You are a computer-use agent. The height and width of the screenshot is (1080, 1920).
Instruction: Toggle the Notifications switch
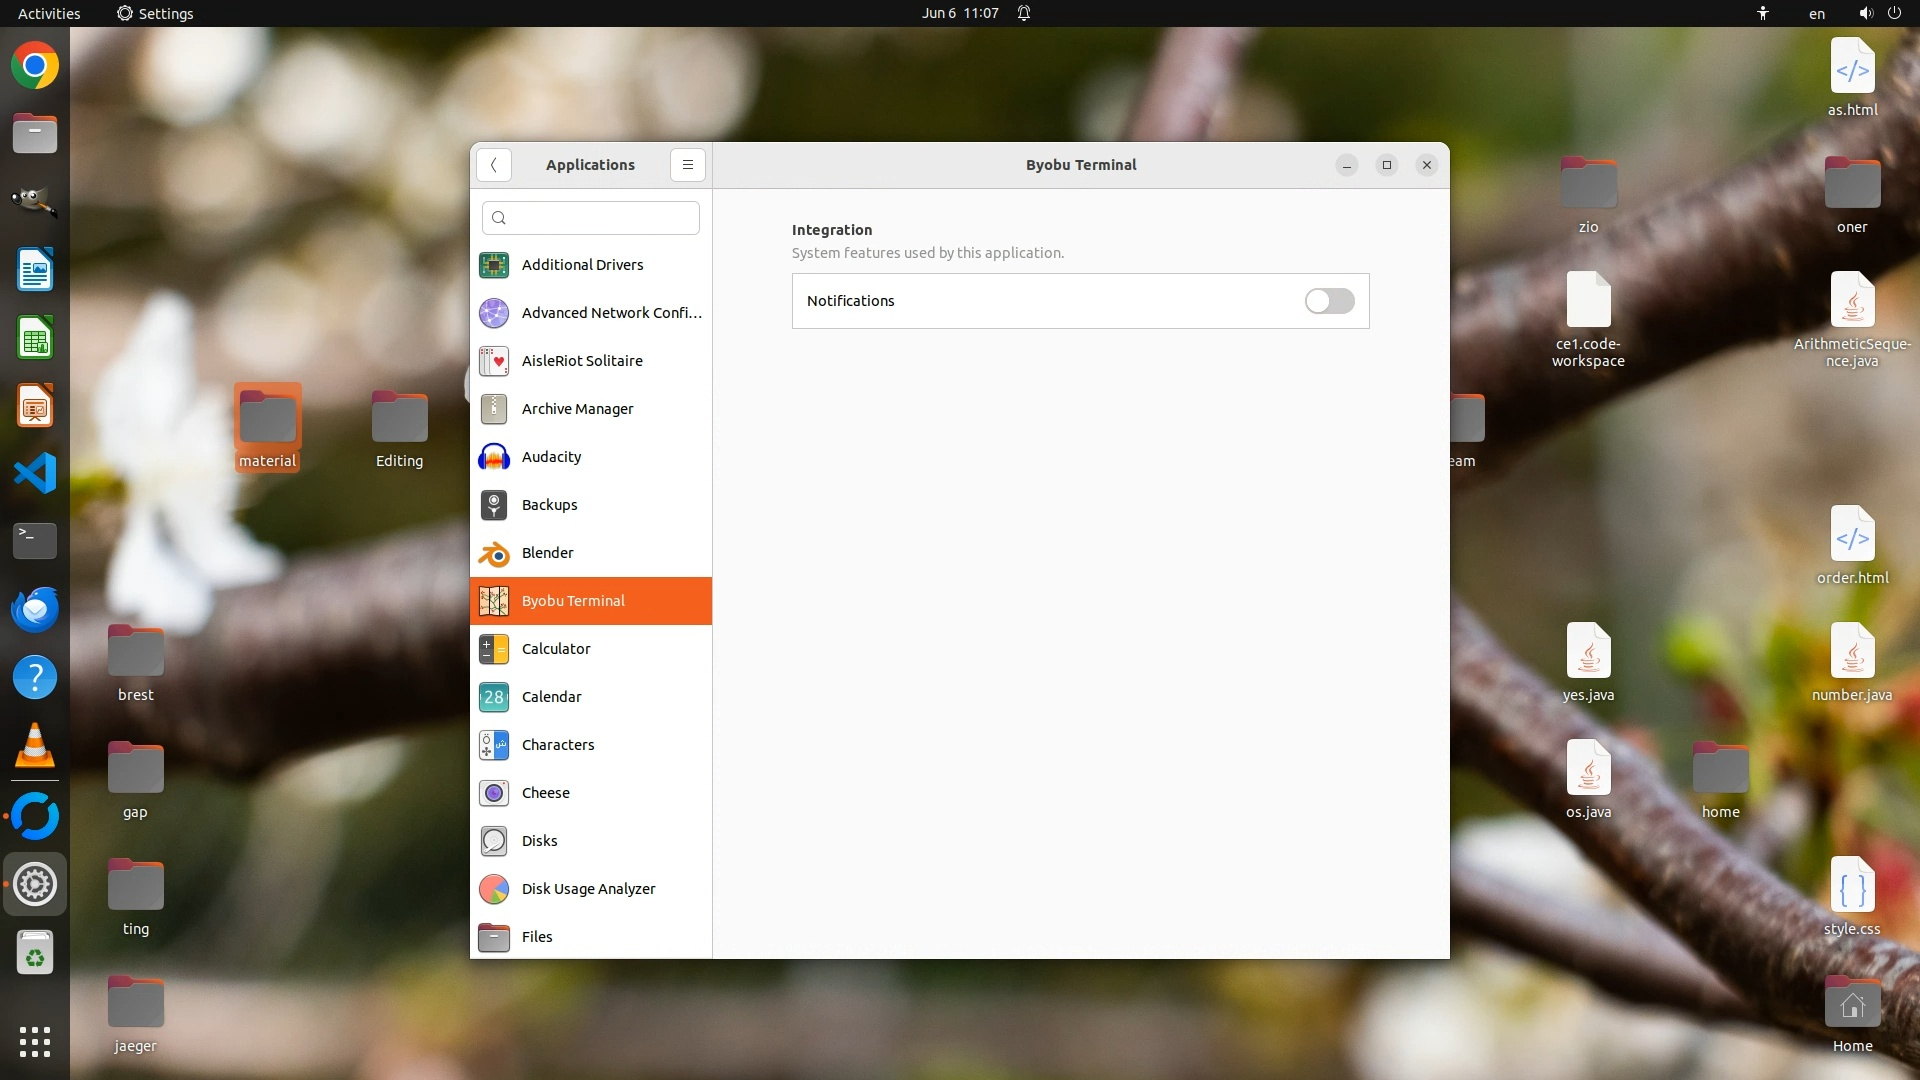coord(1329,301)
